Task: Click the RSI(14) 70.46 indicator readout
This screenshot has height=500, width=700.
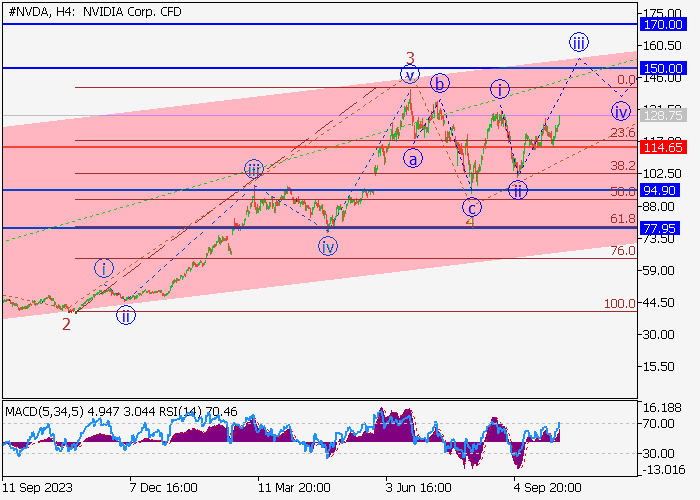Action: pyautogui.click(x=198, y=411)
